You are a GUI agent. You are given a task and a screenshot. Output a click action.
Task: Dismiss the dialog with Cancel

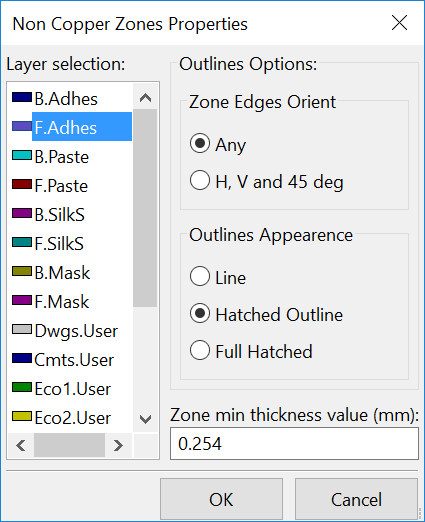356,499
